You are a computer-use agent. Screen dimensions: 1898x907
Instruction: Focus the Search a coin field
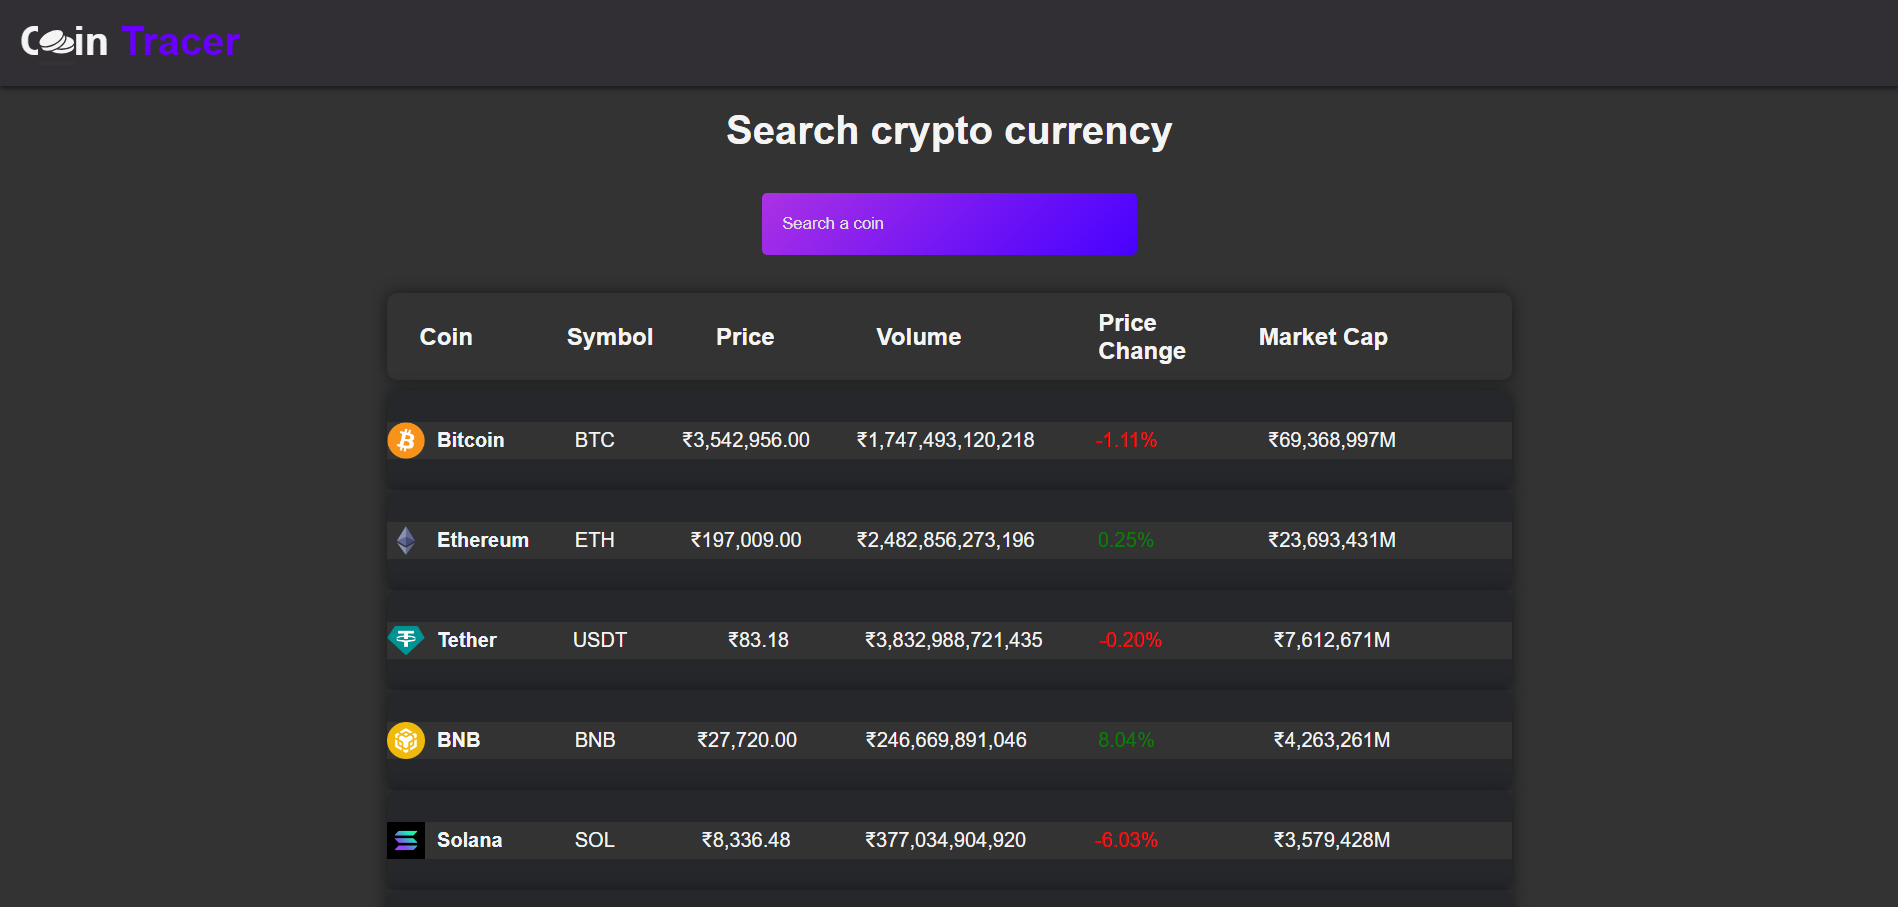[949, 224]
